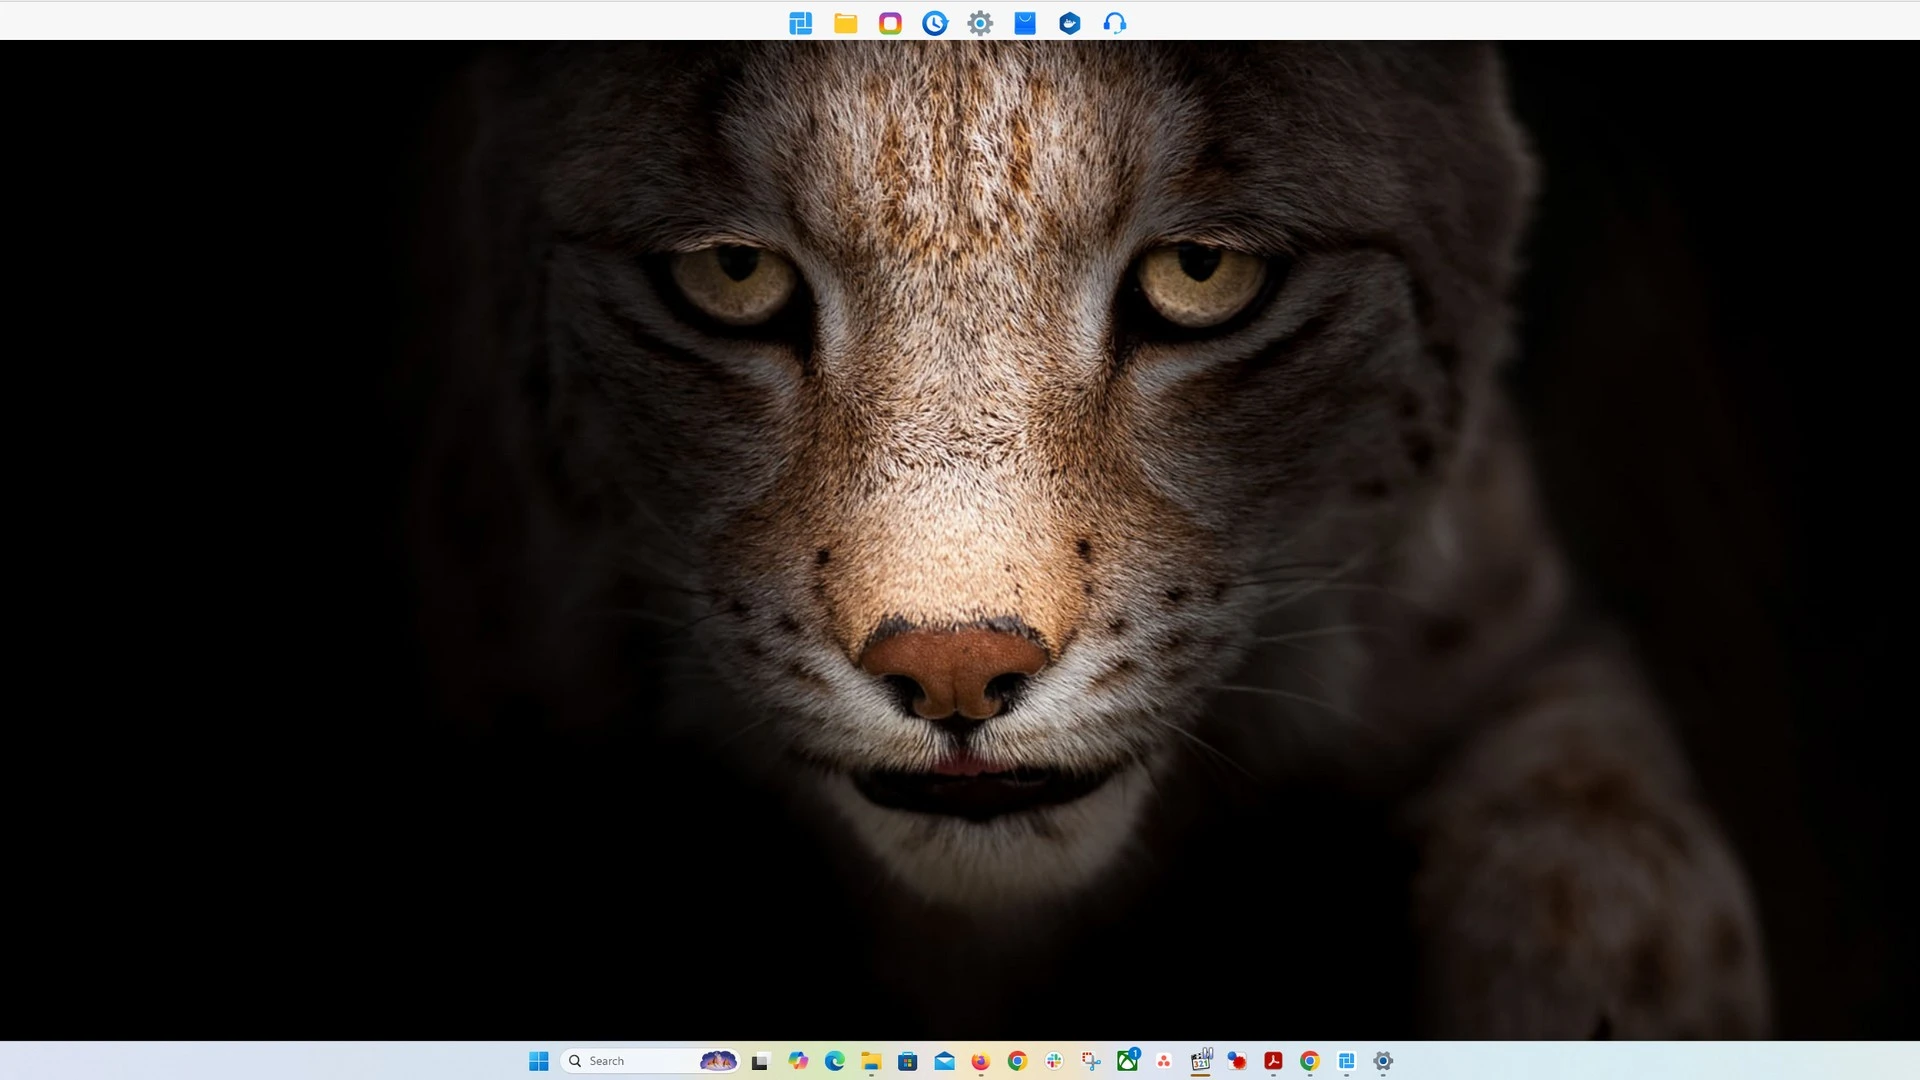Screen dimensions: 1920x1080
Task: Click the blue tiles icon in top dock
Action: 800,23
